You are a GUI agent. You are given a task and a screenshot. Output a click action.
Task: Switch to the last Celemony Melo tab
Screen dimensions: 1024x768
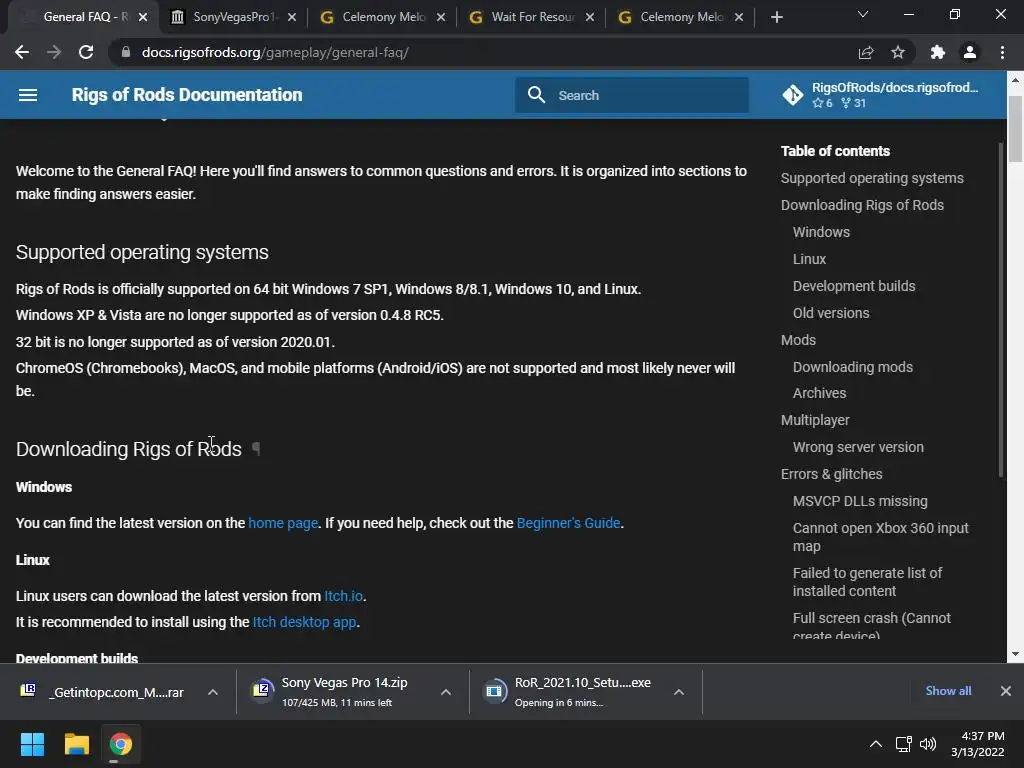680,17
